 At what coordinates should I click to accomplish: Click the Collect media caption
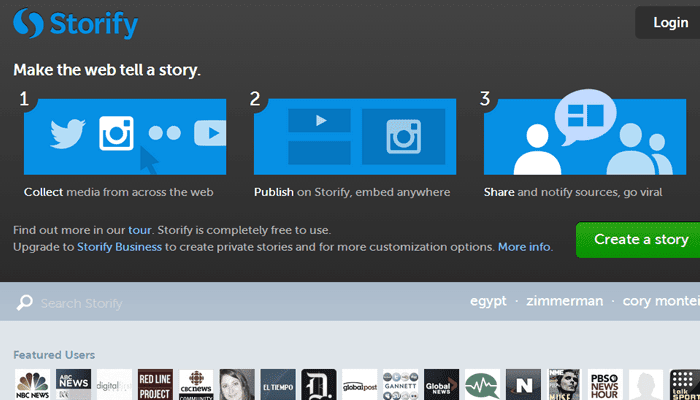point(119,192)
